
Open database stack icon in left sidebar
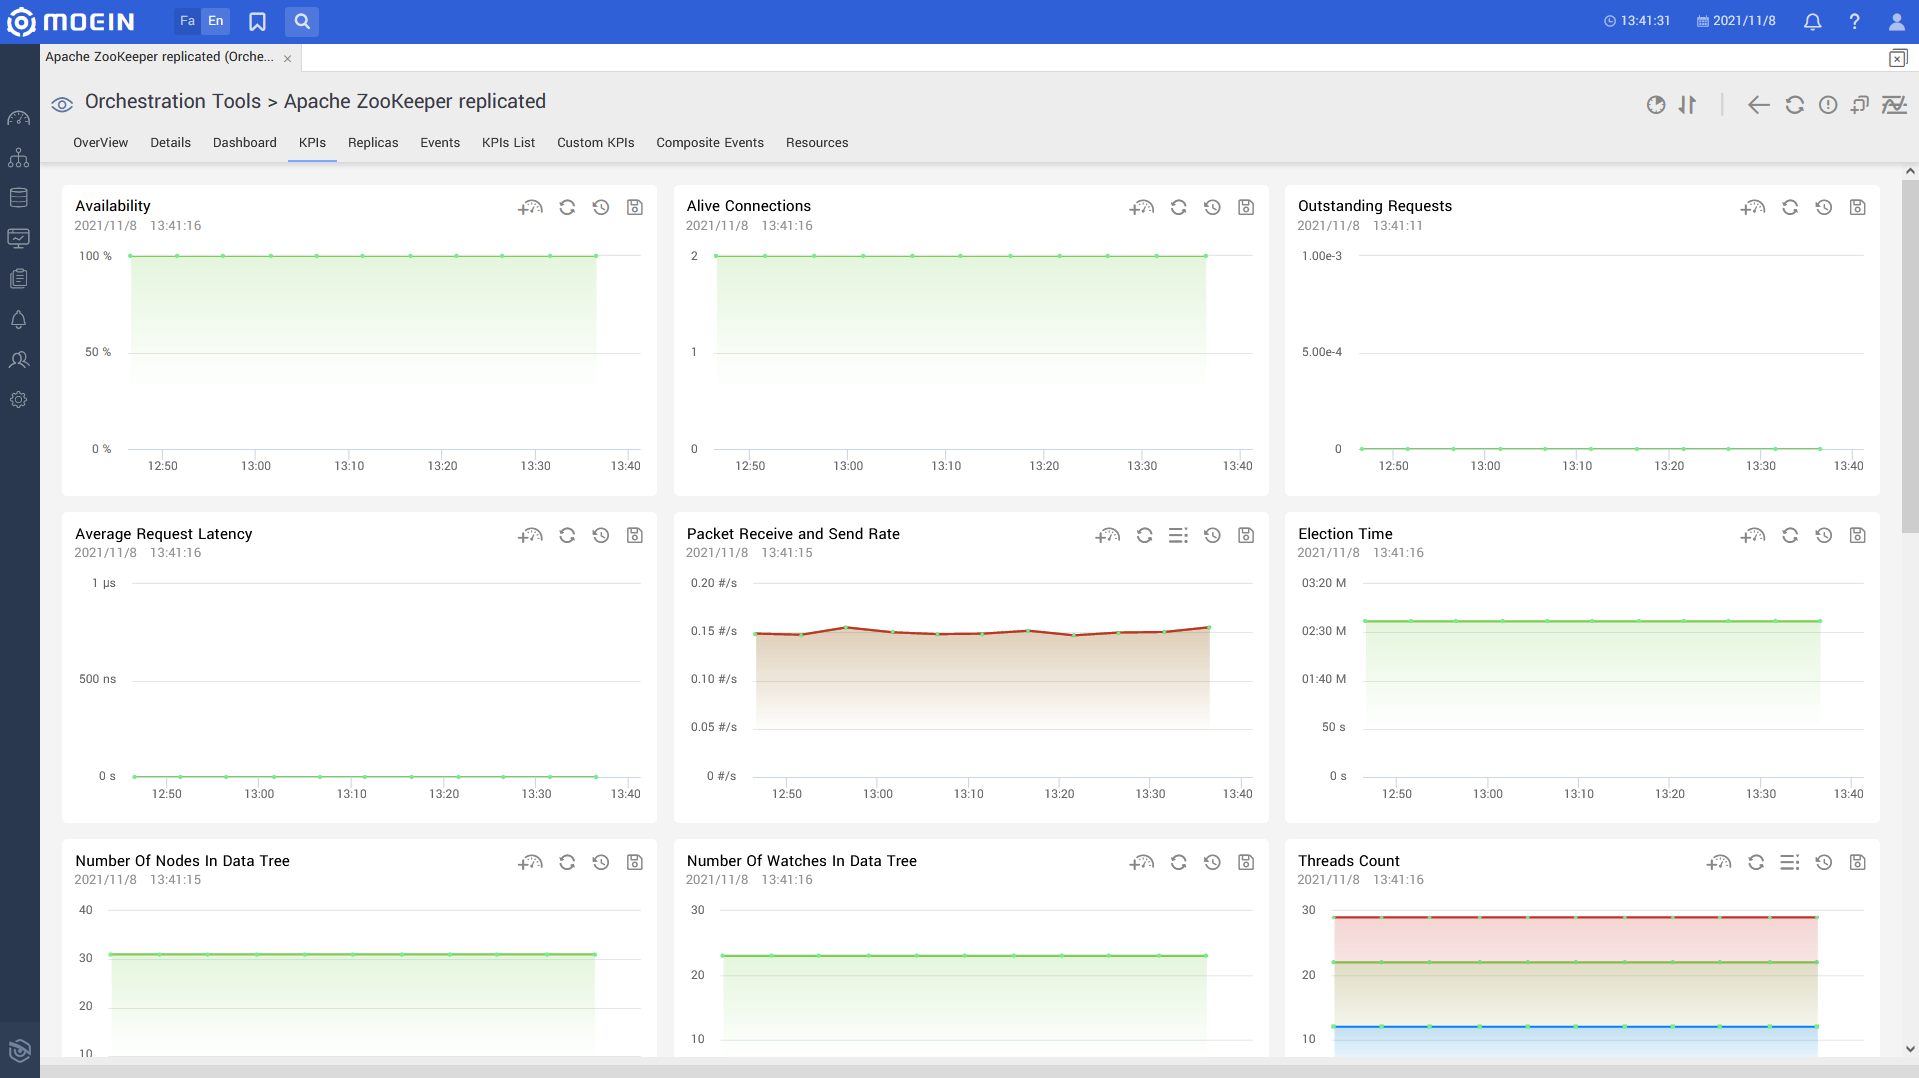(19, 198)
